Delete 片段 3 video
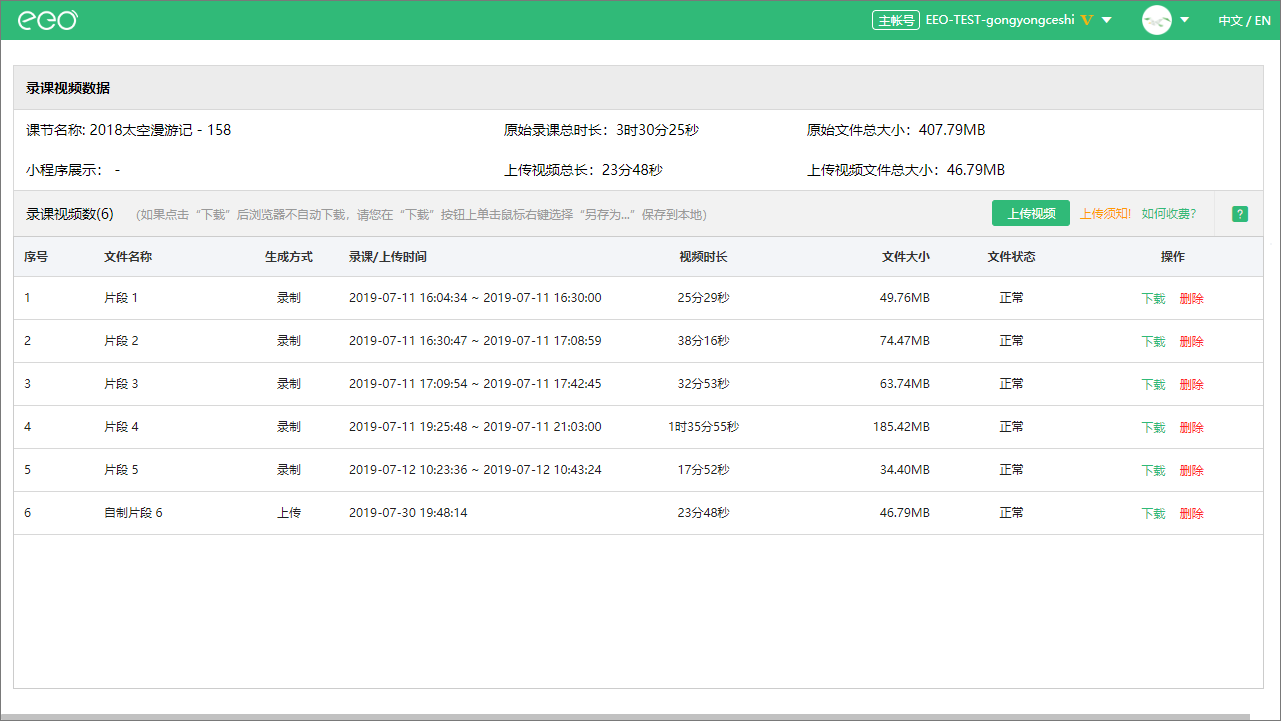Viewport: 1281px width, 721px height. click(x=1192, y=384)
